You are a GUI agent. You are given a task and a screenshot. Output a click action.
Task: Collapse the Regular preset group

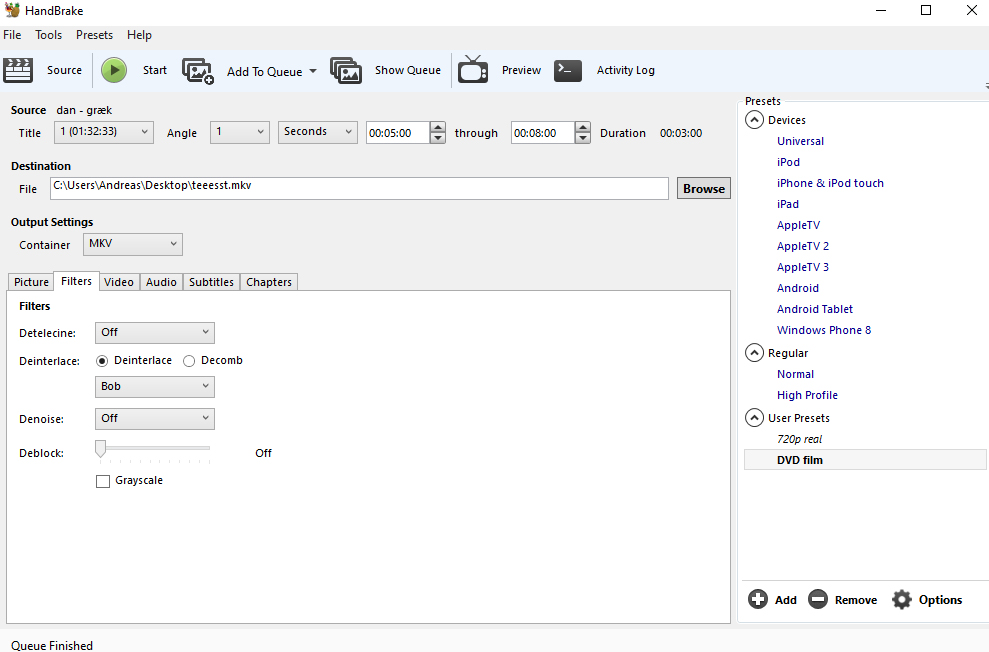click(754, 353)
